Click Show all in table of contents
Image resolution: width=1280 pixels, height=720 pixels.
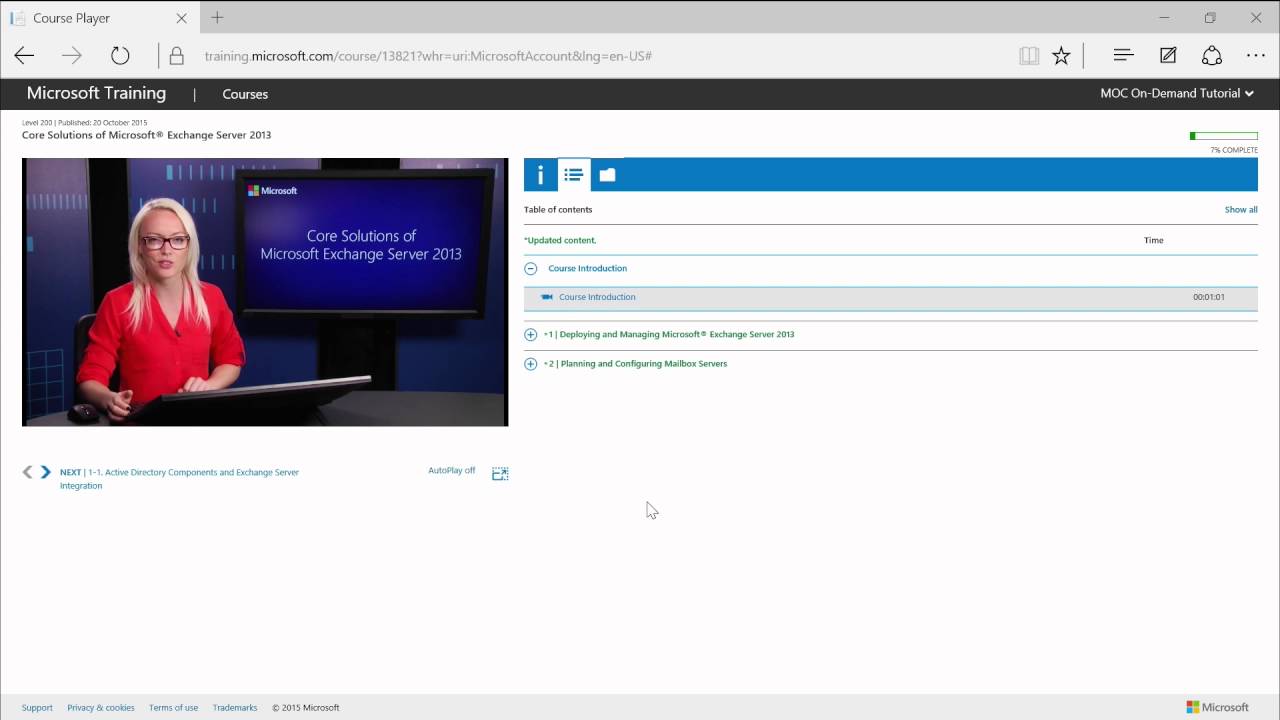1241,210
